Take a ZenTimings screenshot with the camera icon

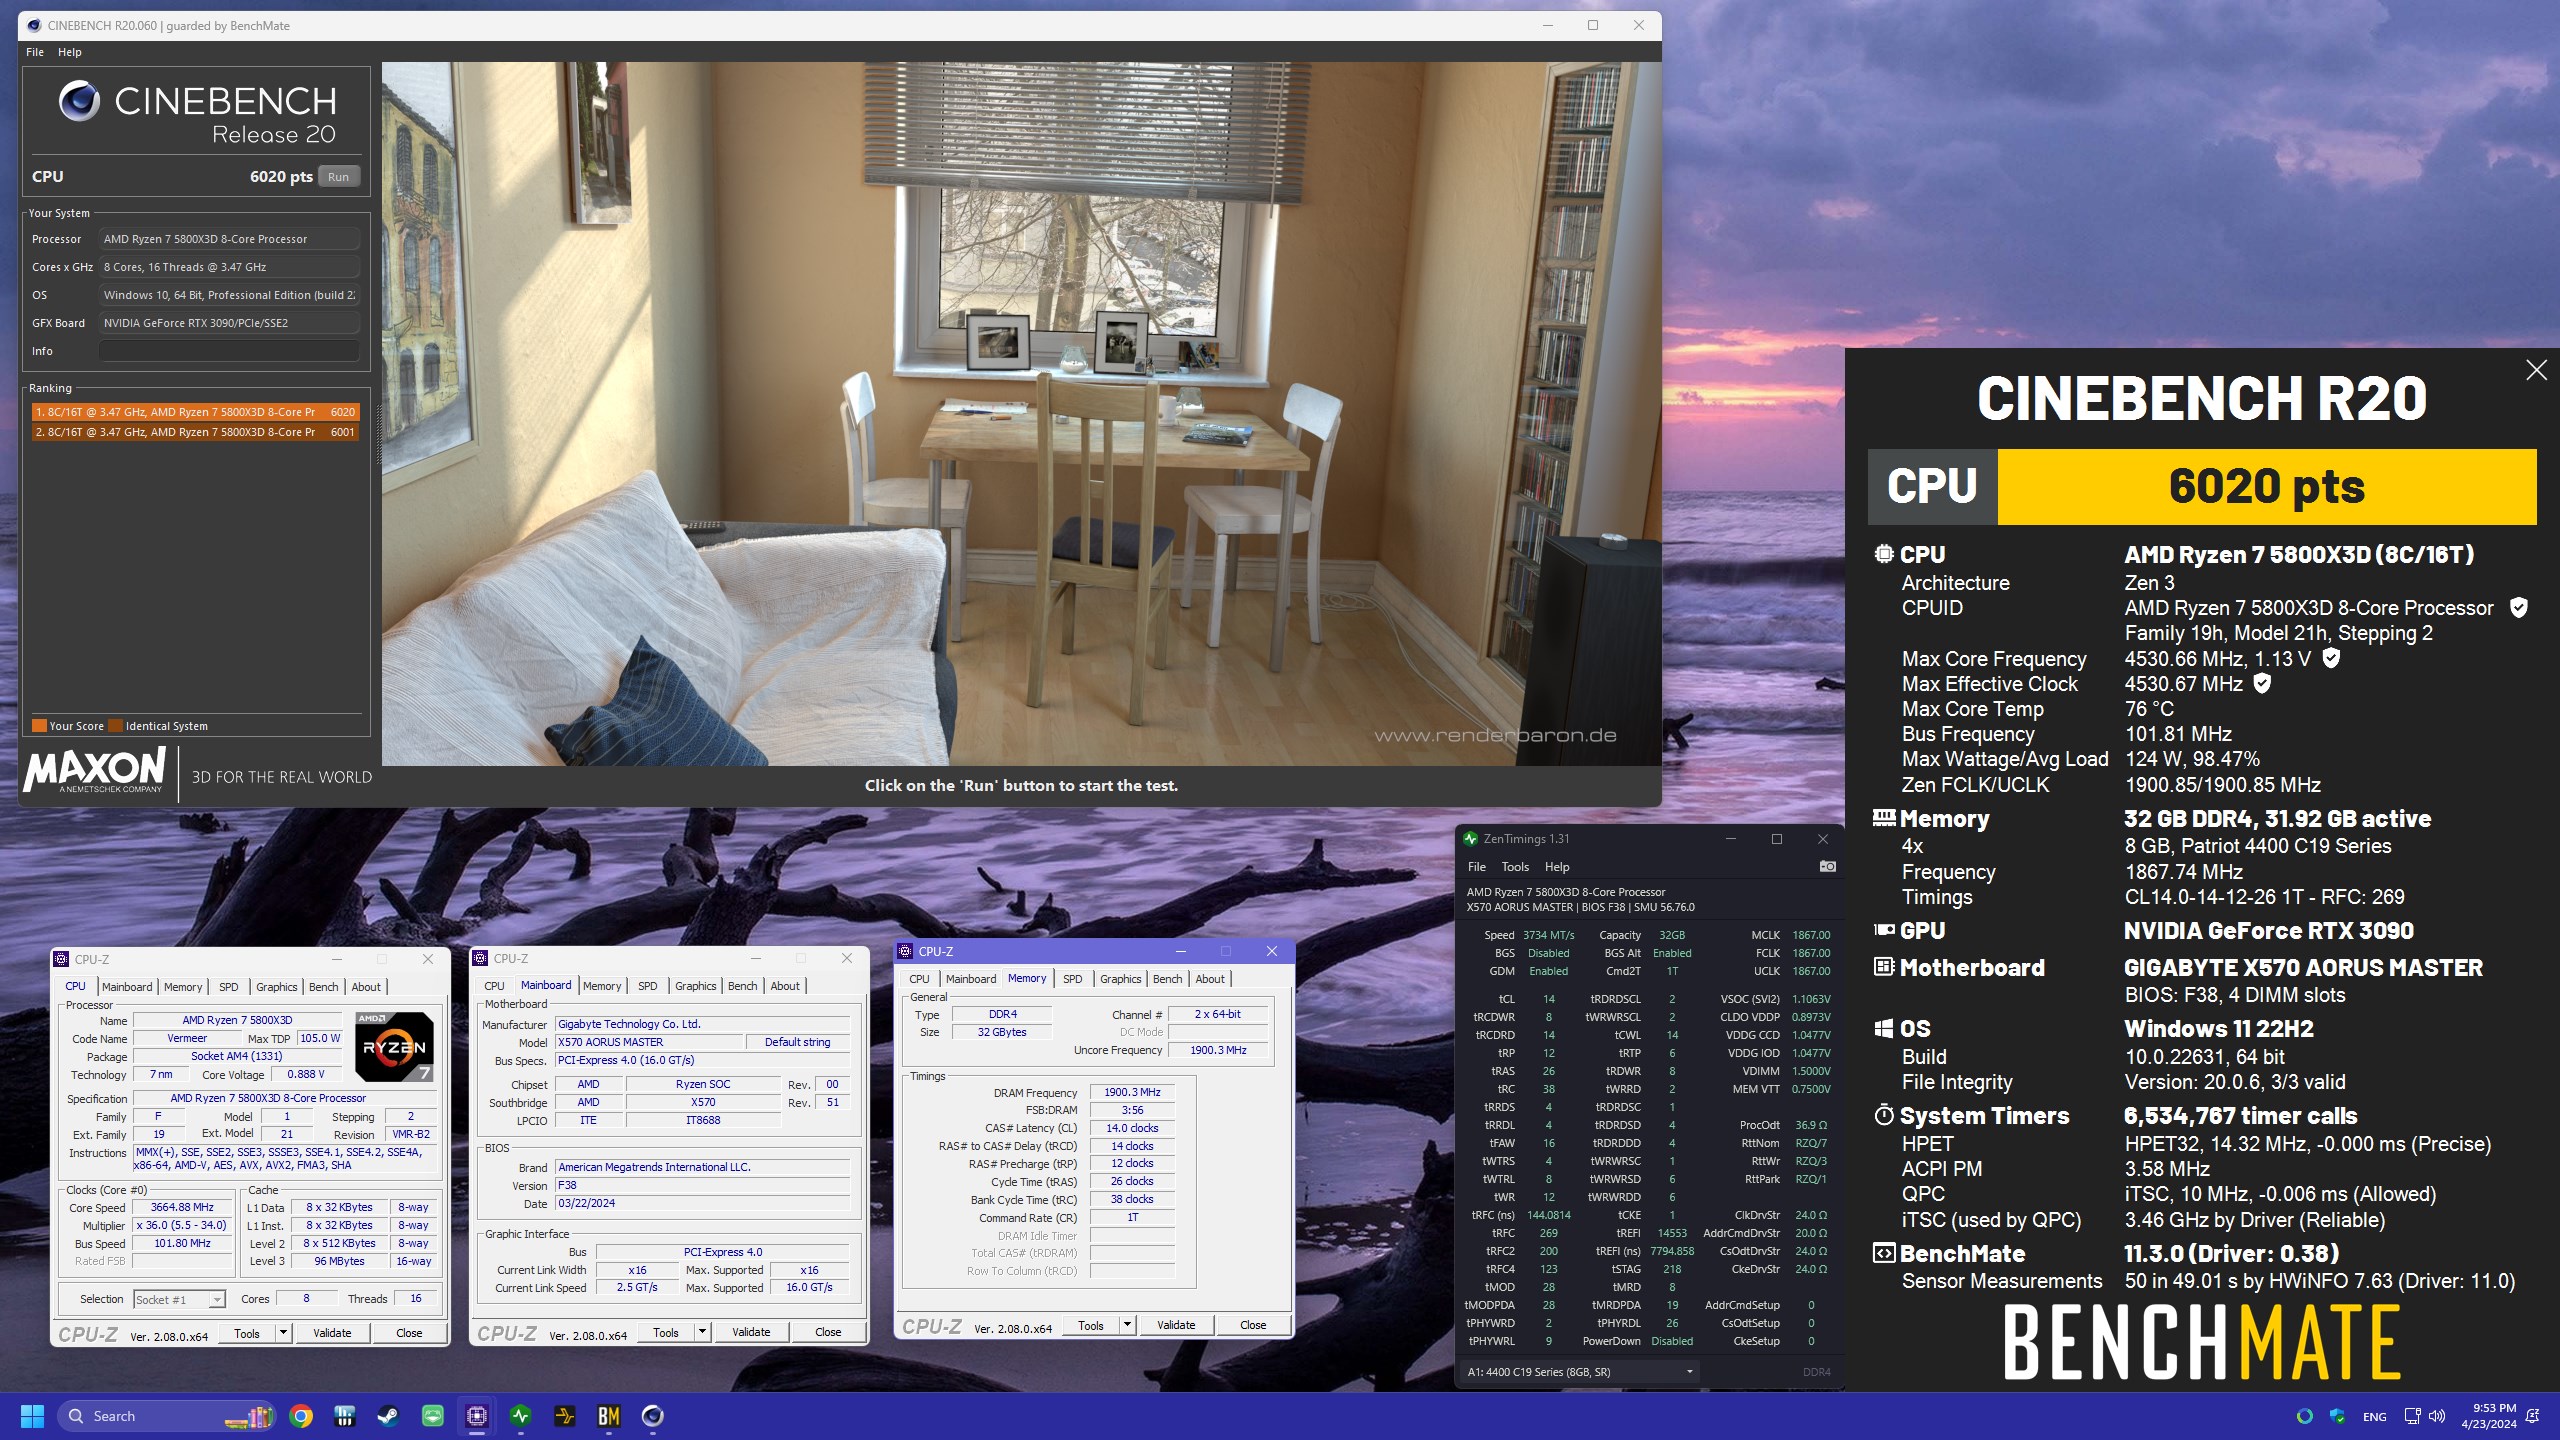pyautogui.click(x=1827, y=866)
